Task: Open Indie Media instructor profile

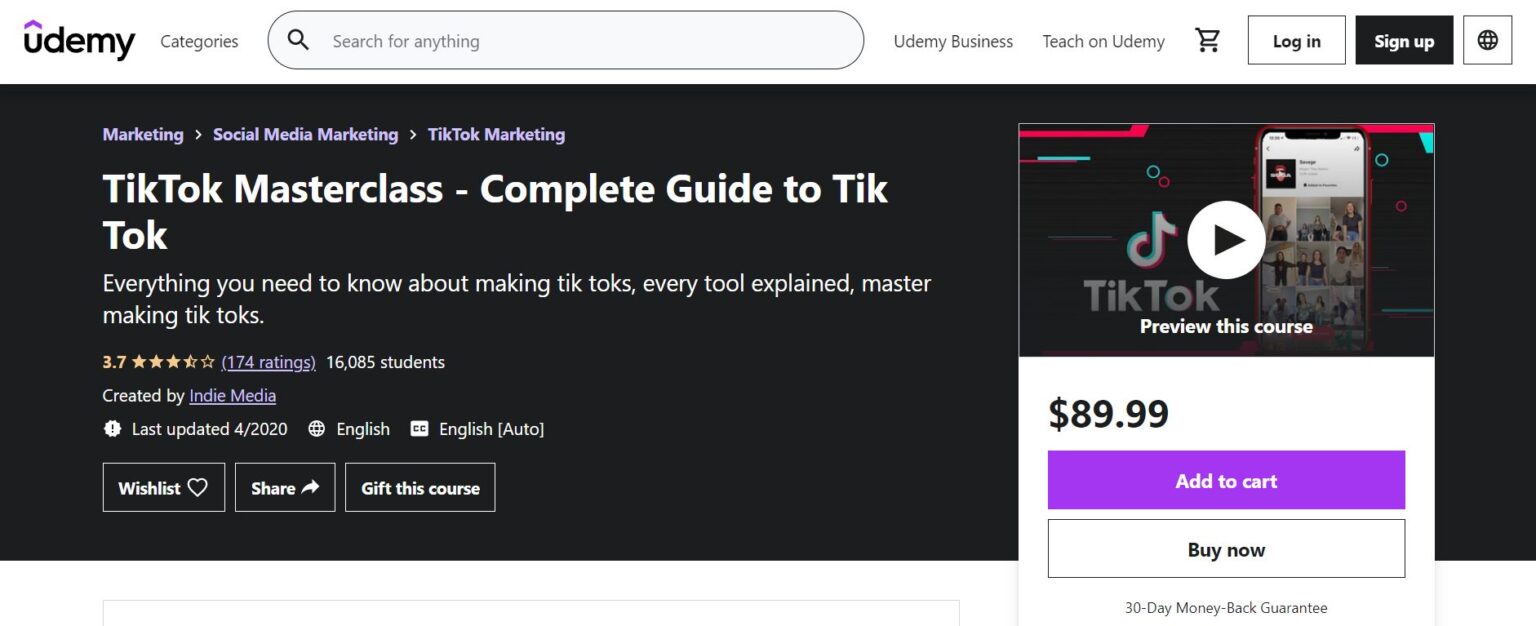Action: click(232, 395)
